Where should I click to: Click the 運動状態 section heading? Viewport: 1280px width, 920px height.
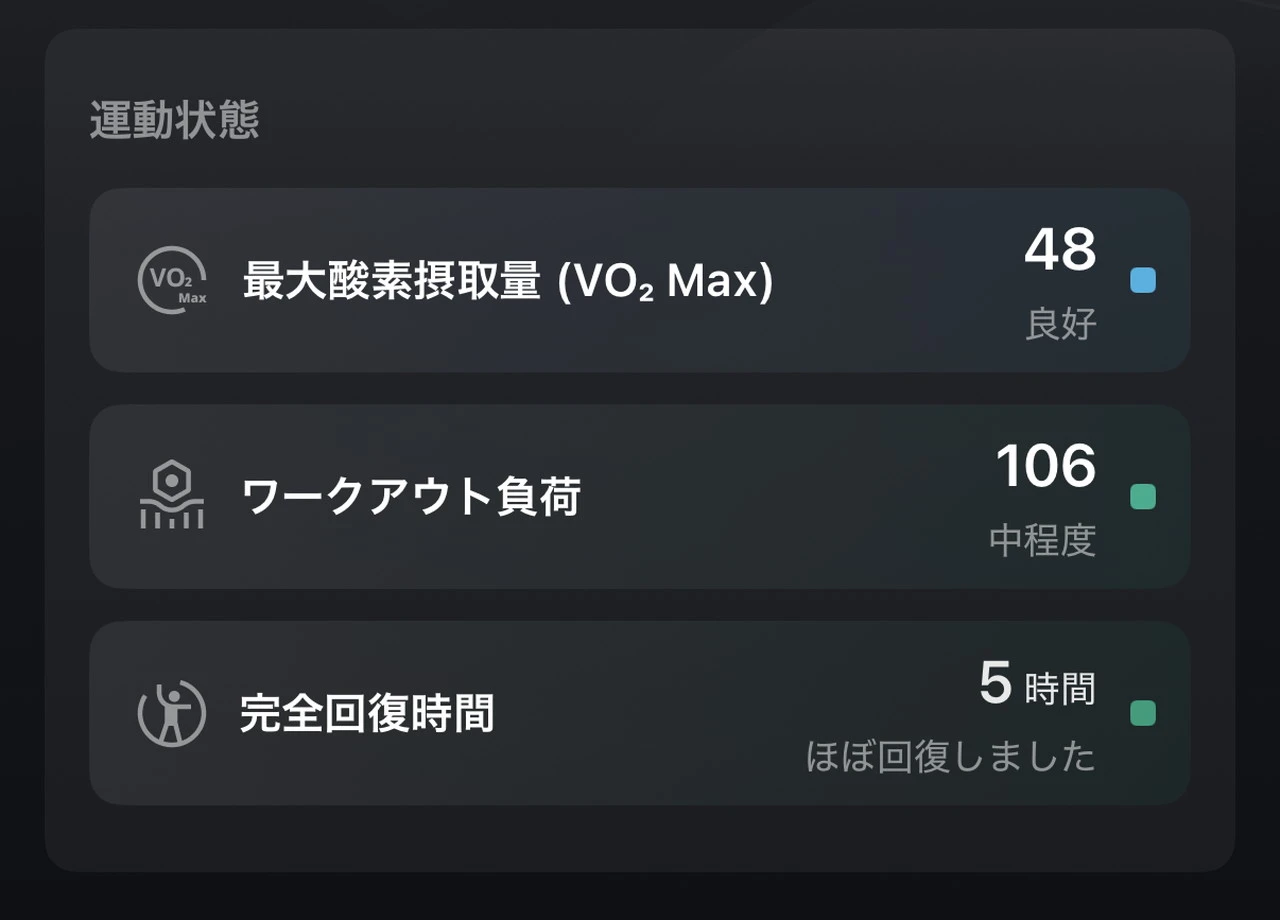[x=175, y=121]
